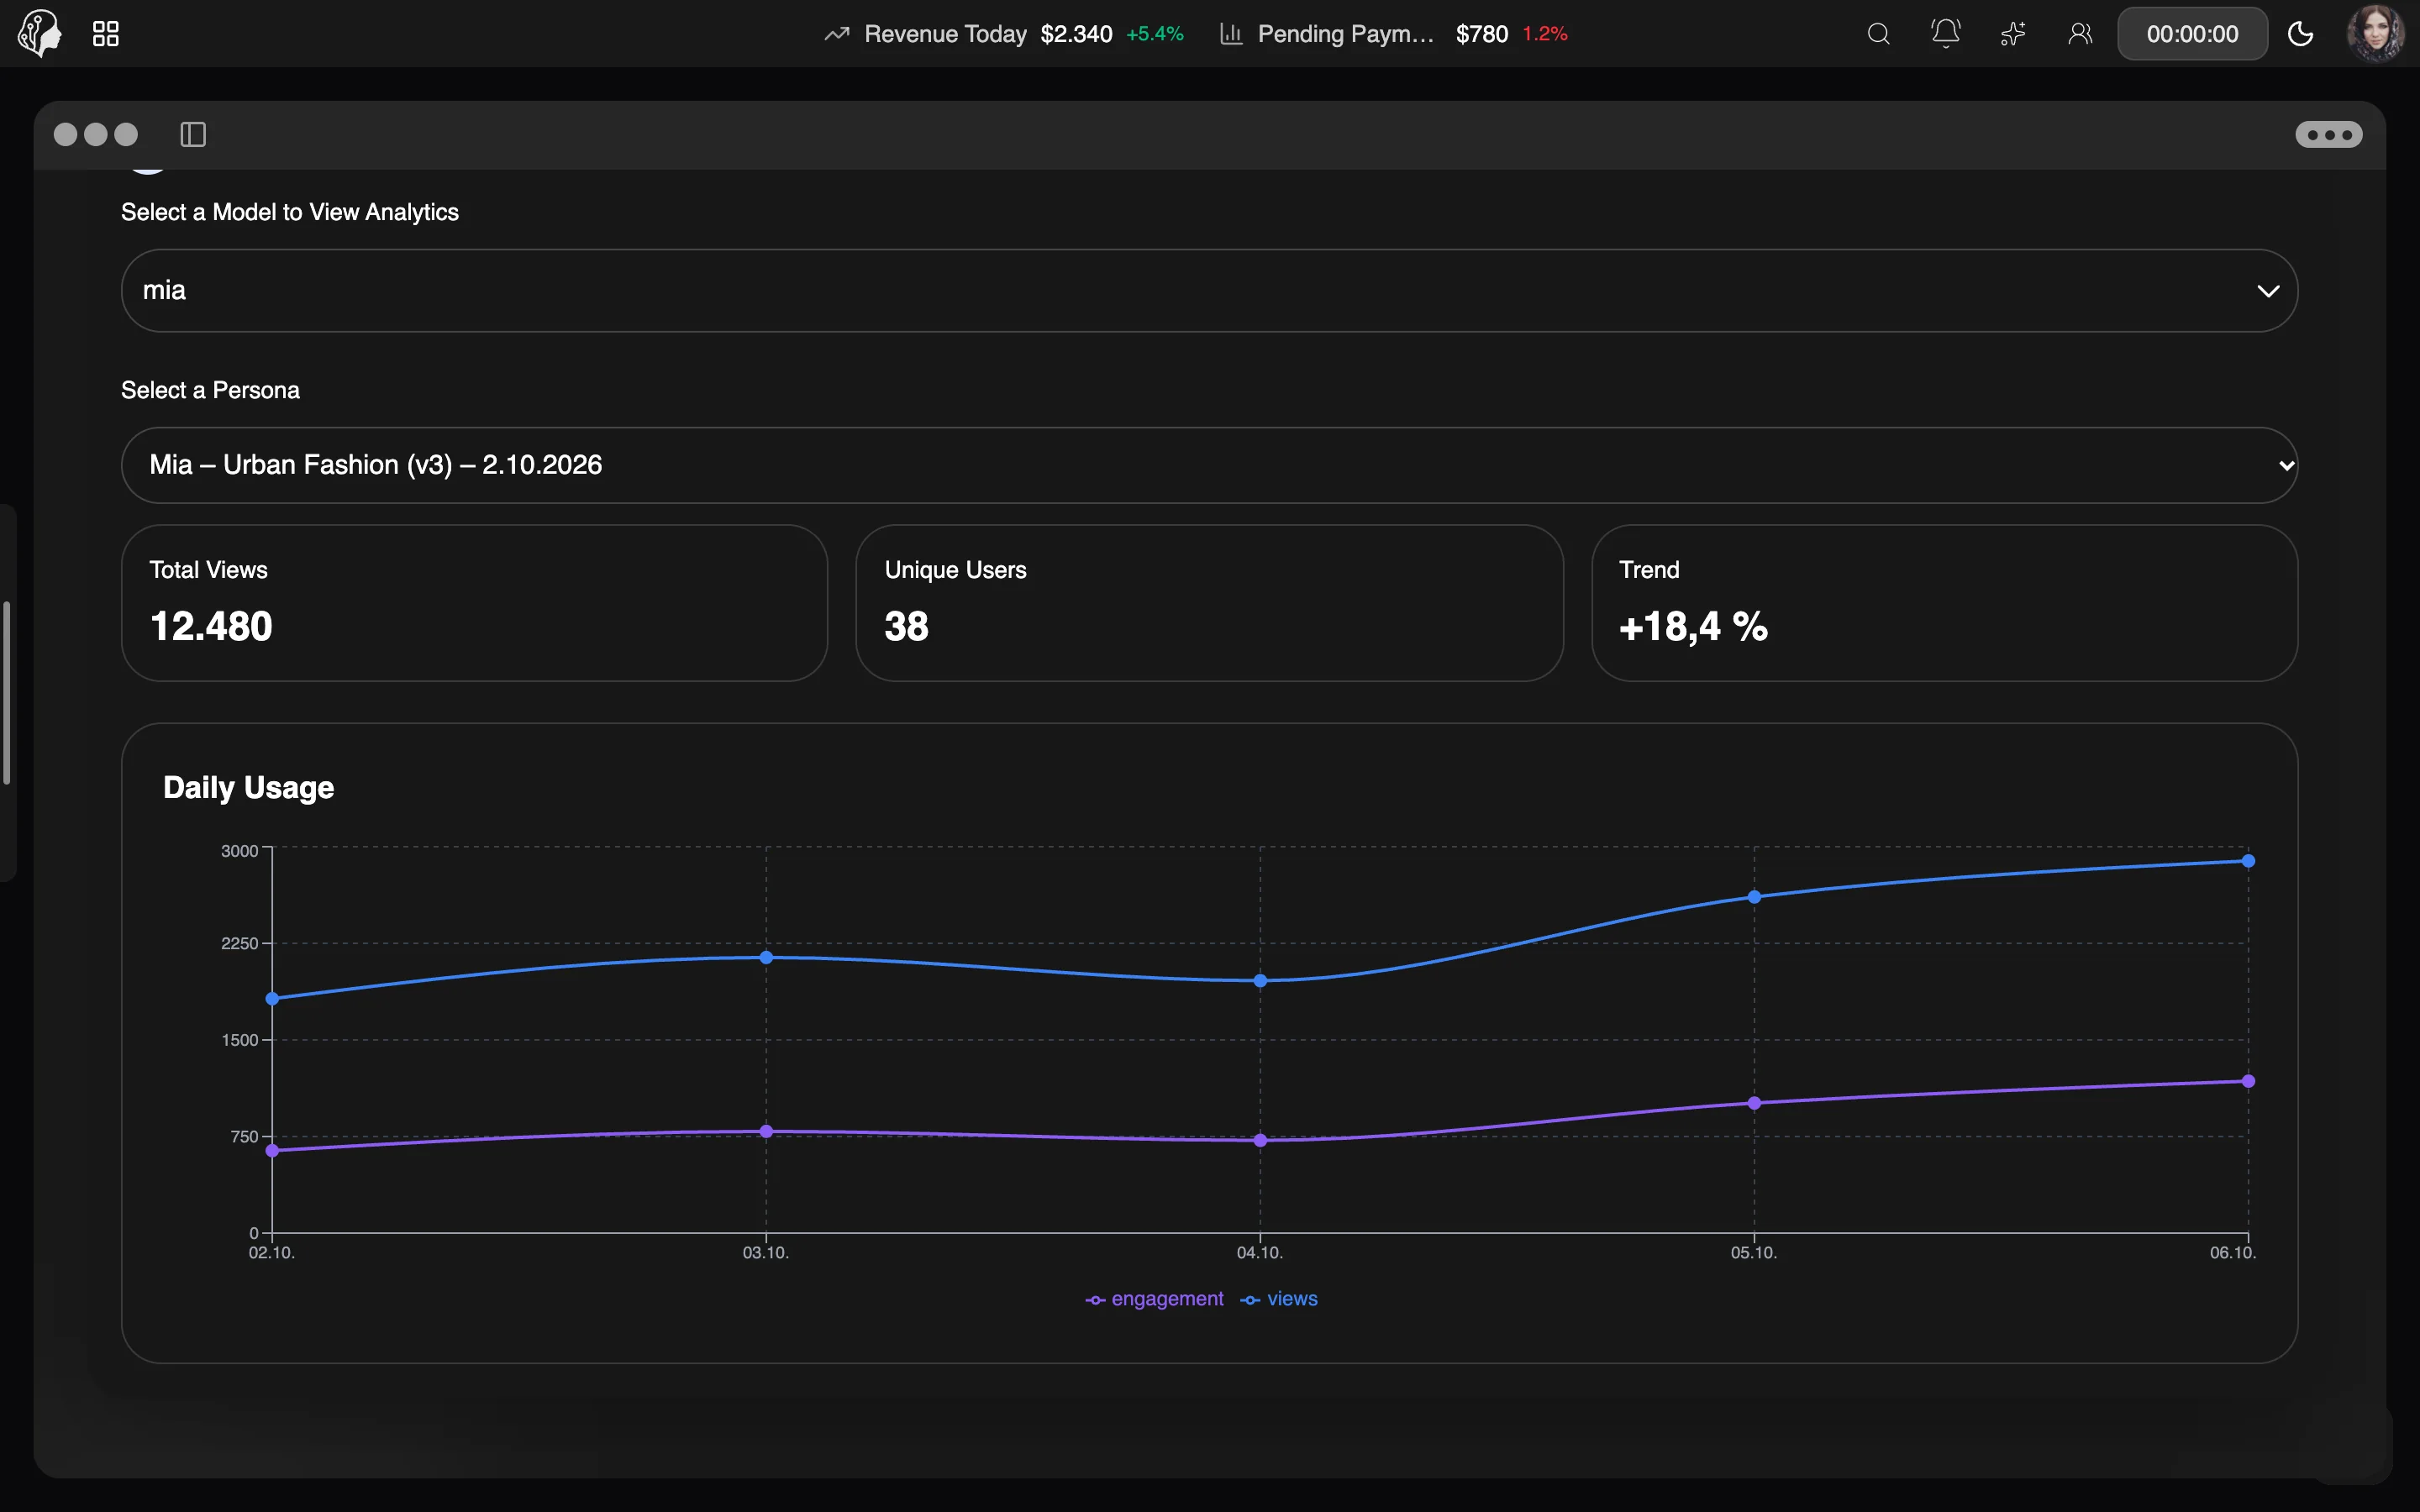Click Pending Payments $780 value
The width and height of the screenshot is (2420, 1512).
coord(1481,34)
